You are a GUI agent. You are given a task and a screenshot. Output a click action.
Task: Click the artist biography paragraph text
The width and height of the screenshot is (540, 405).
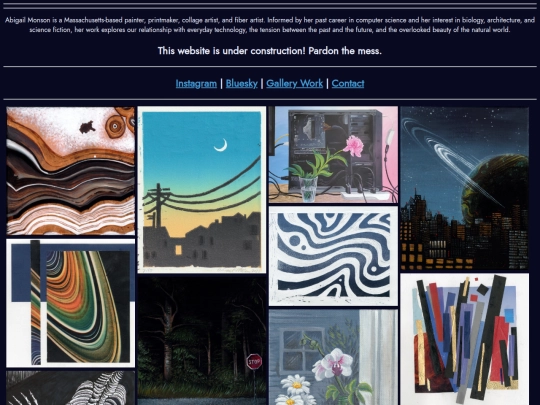(x=270, y=25)
